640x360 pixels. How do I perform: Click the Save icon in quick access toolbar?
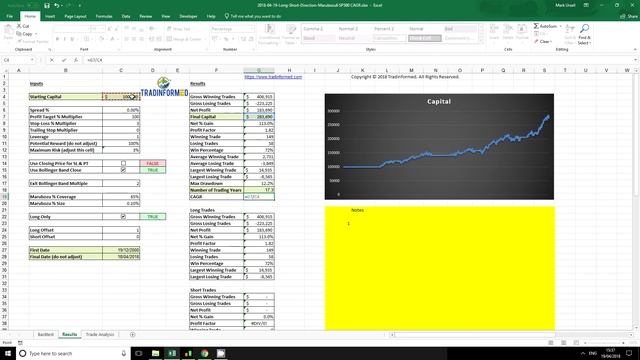[47, 5]
